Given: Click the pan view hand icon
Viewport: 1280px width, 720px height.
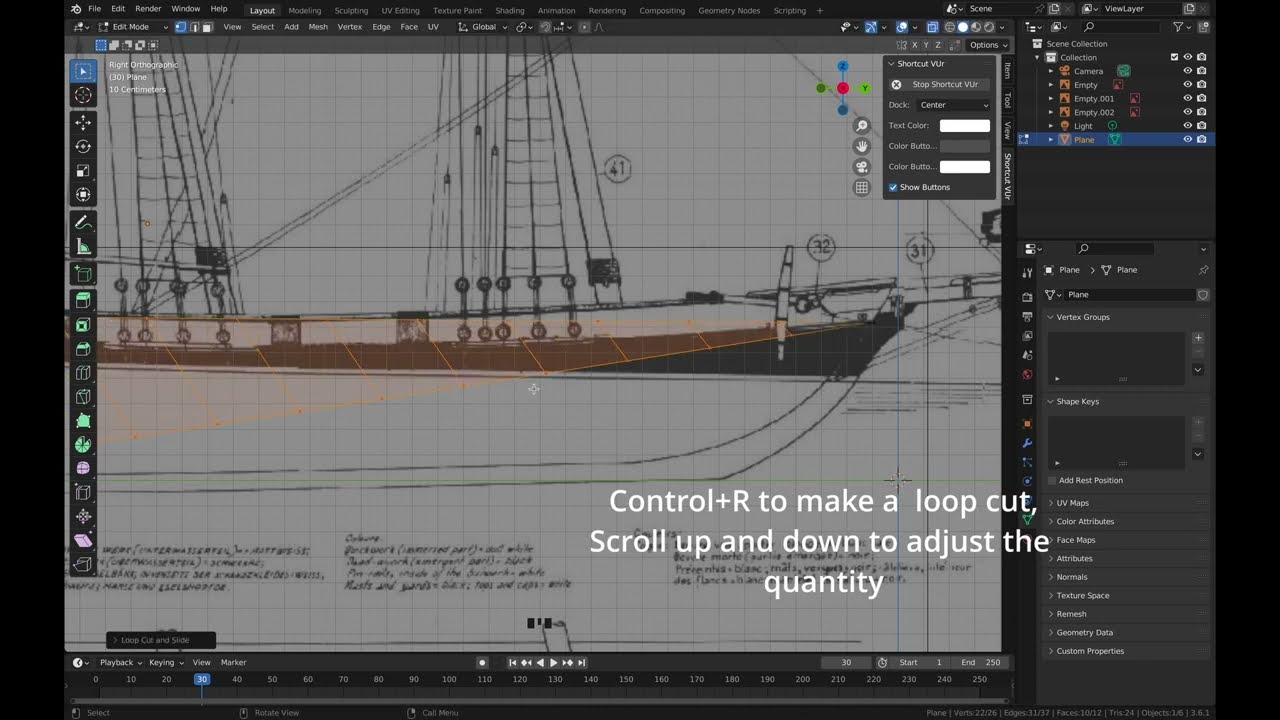Looking at the screenshot, I should 862,146.
